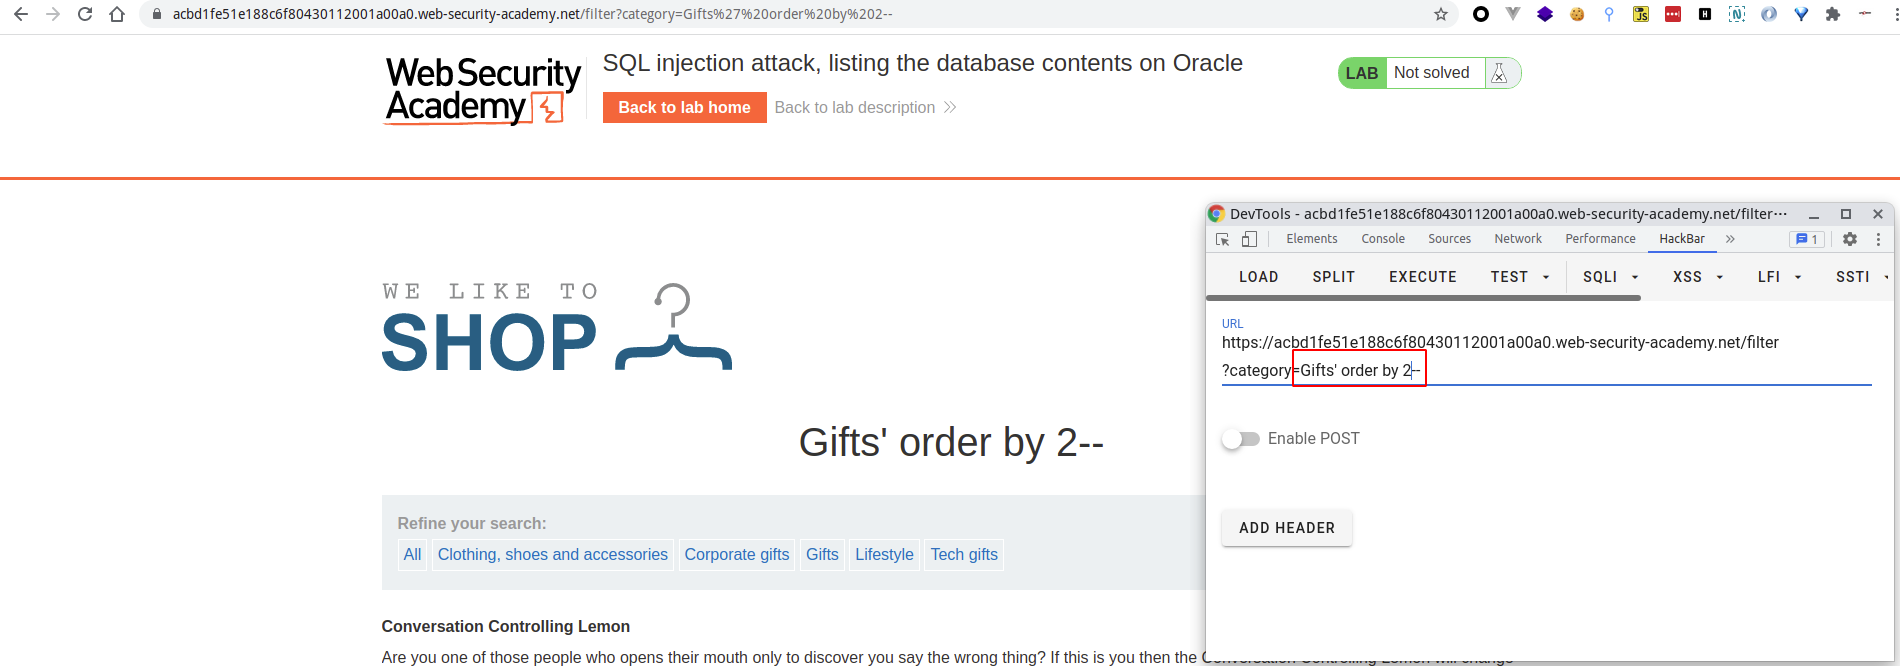Click the bookmark star in the address bar
The height and width of the screenshot is (666, 1900).
(x=1441, y=14)
